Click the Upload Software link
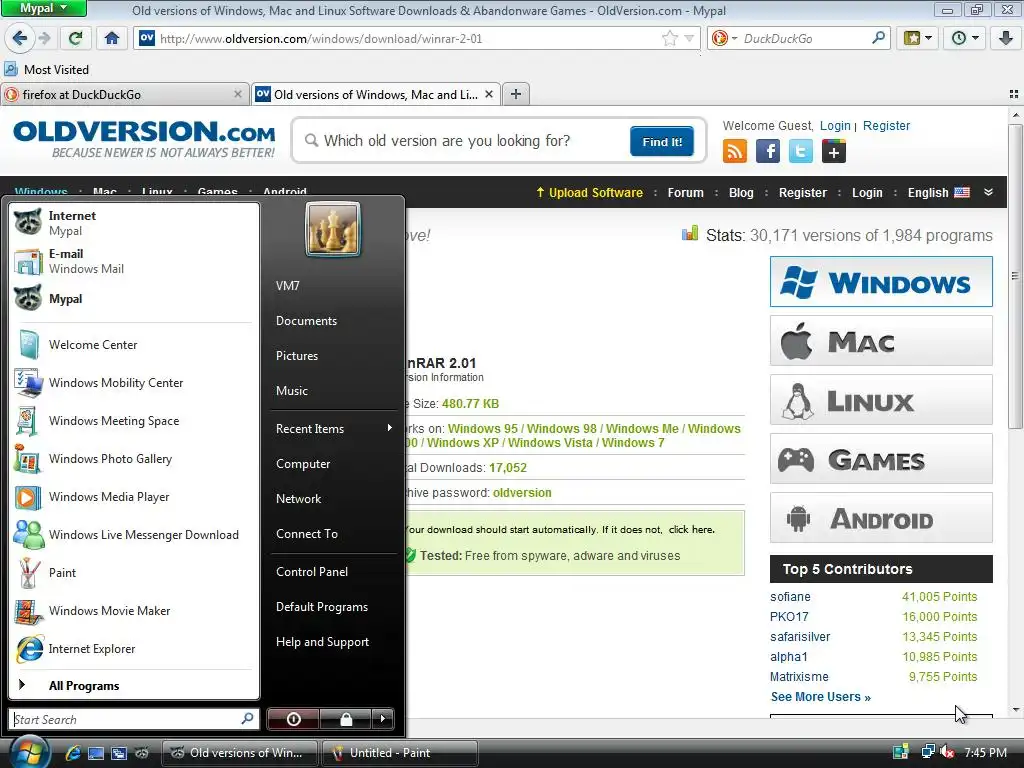The width and height of the screenshot is (1024, 768). click(x=589, y=193)
